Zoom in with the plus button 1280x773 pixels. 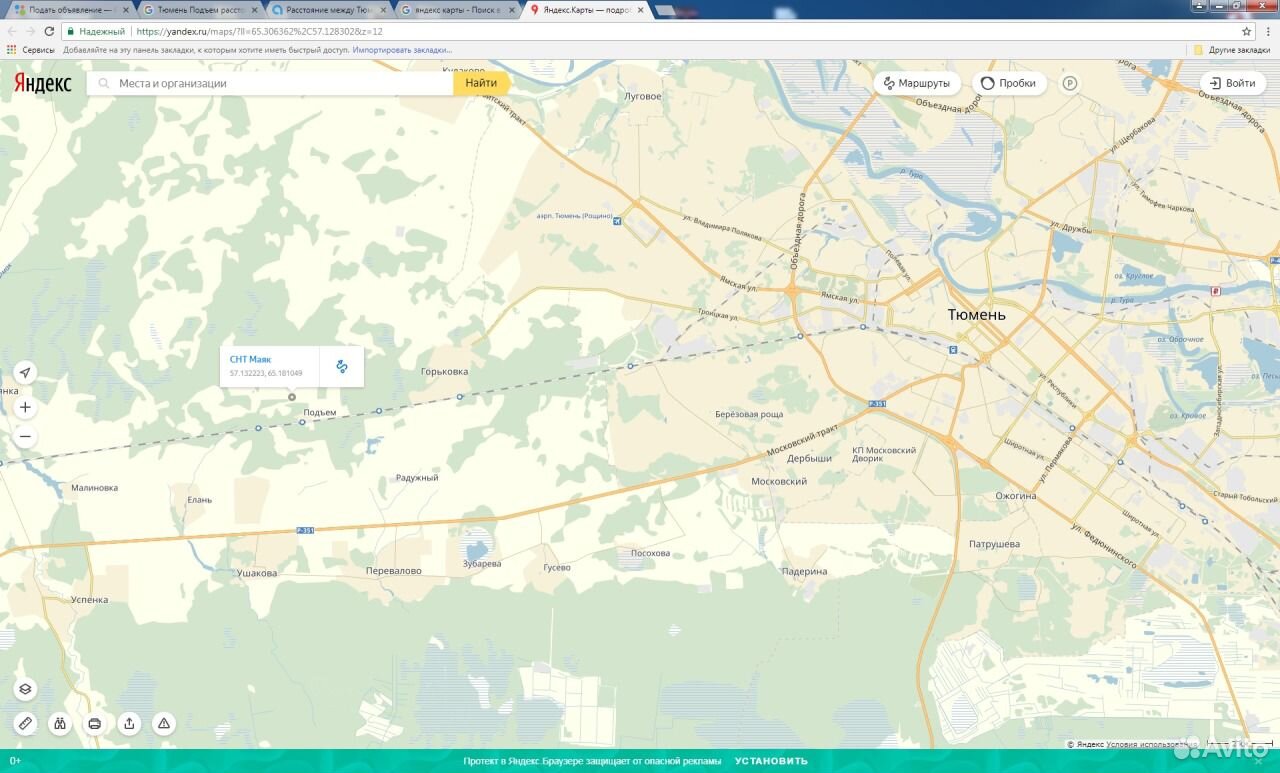(x=26, y=407)
